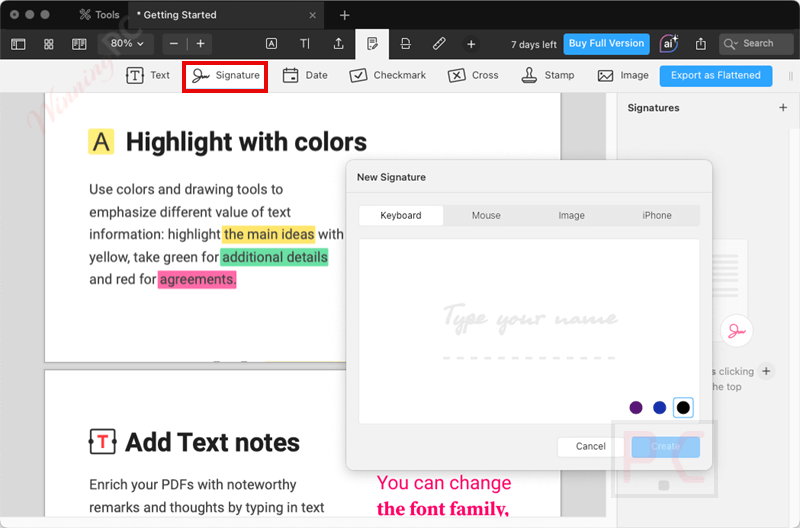800x528 pixels.
Task: Click the Type your name field
Action: [x=529, y=319]
